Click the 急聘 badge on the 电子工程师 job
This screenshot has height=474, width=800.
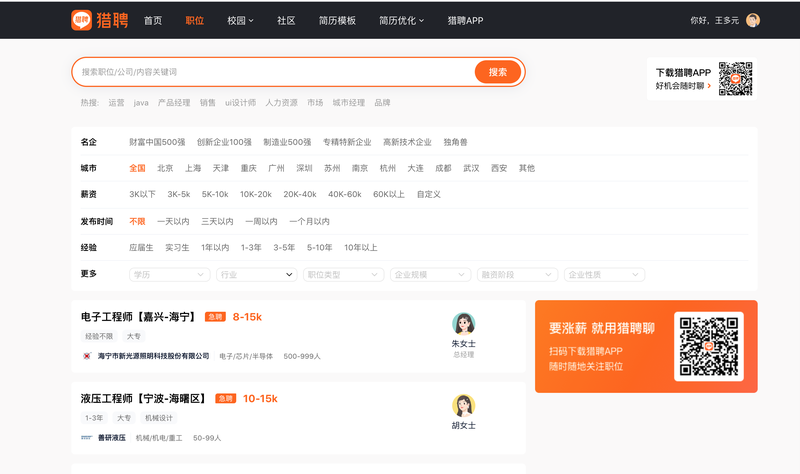215,317
